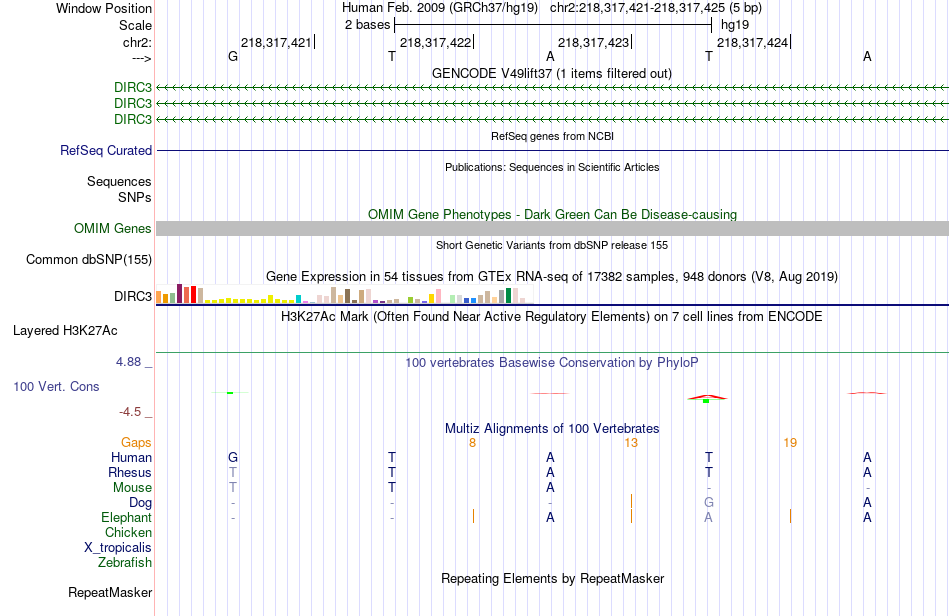
Task: Open the GTEx Gene Expression track title
Action: click(x=552, y=277)
